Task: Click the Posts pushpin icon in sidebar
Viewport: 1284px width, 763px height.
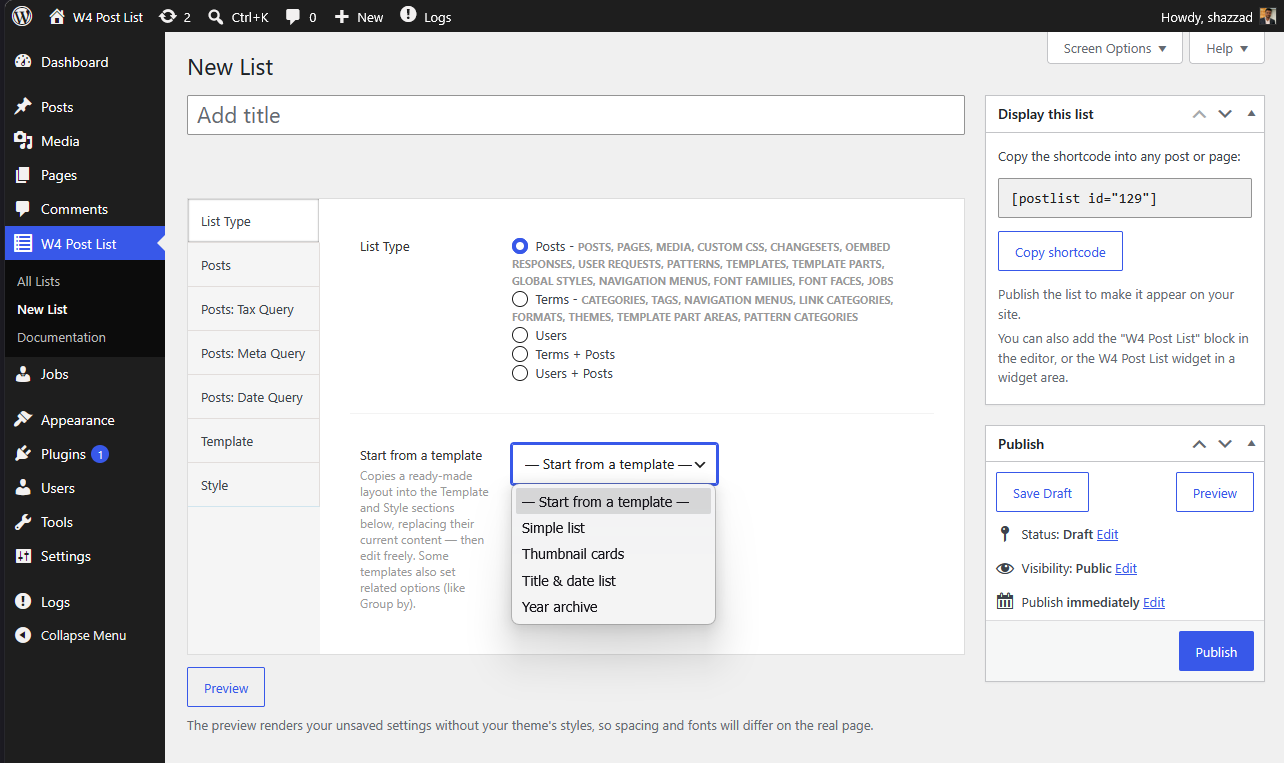Action: [x=23, y=107]
